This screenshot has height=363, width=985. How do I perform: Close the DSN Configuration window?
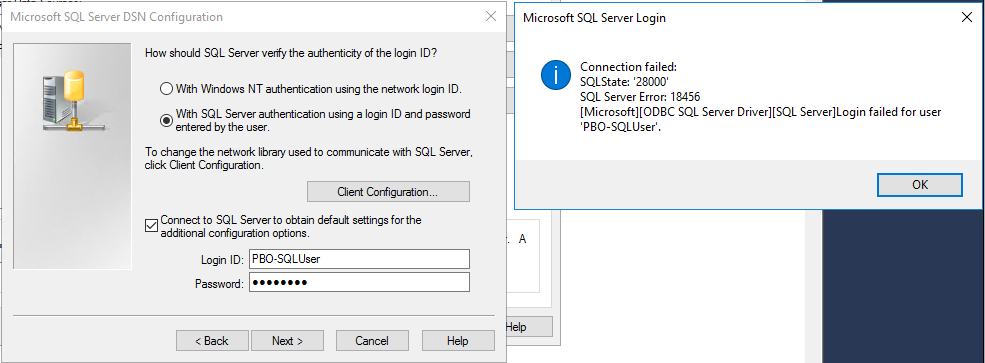[x=491, y=17]
